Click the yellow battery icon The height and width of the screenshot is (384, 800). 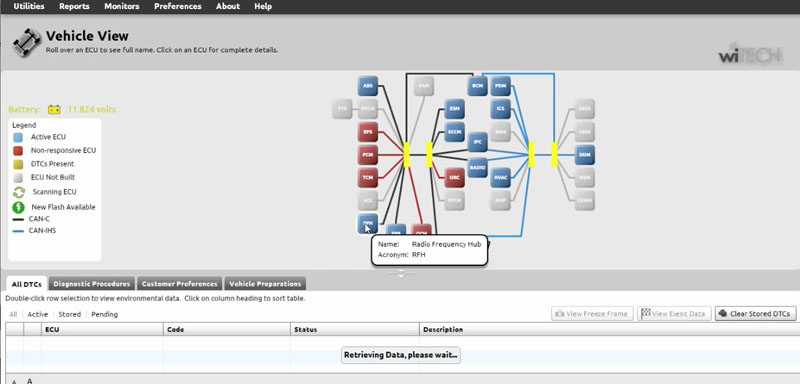point(54,109)
